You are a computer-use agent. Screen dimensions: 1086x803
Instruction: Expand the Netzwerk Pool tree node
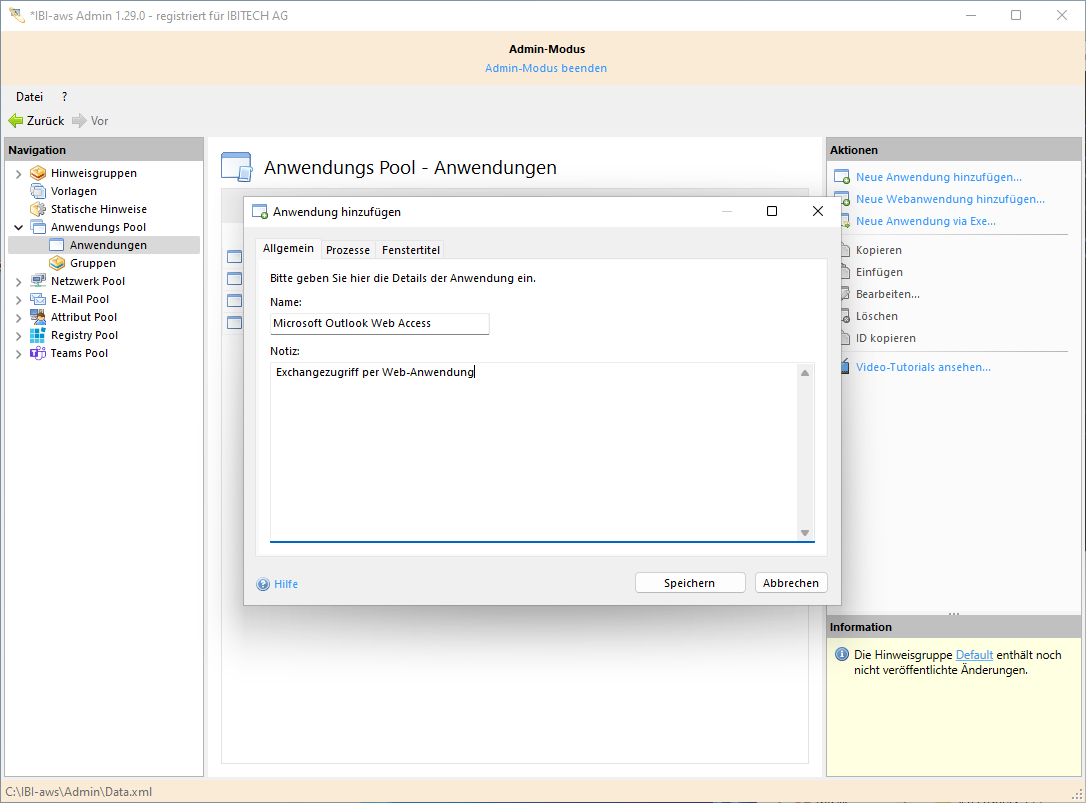pos(18,282)
